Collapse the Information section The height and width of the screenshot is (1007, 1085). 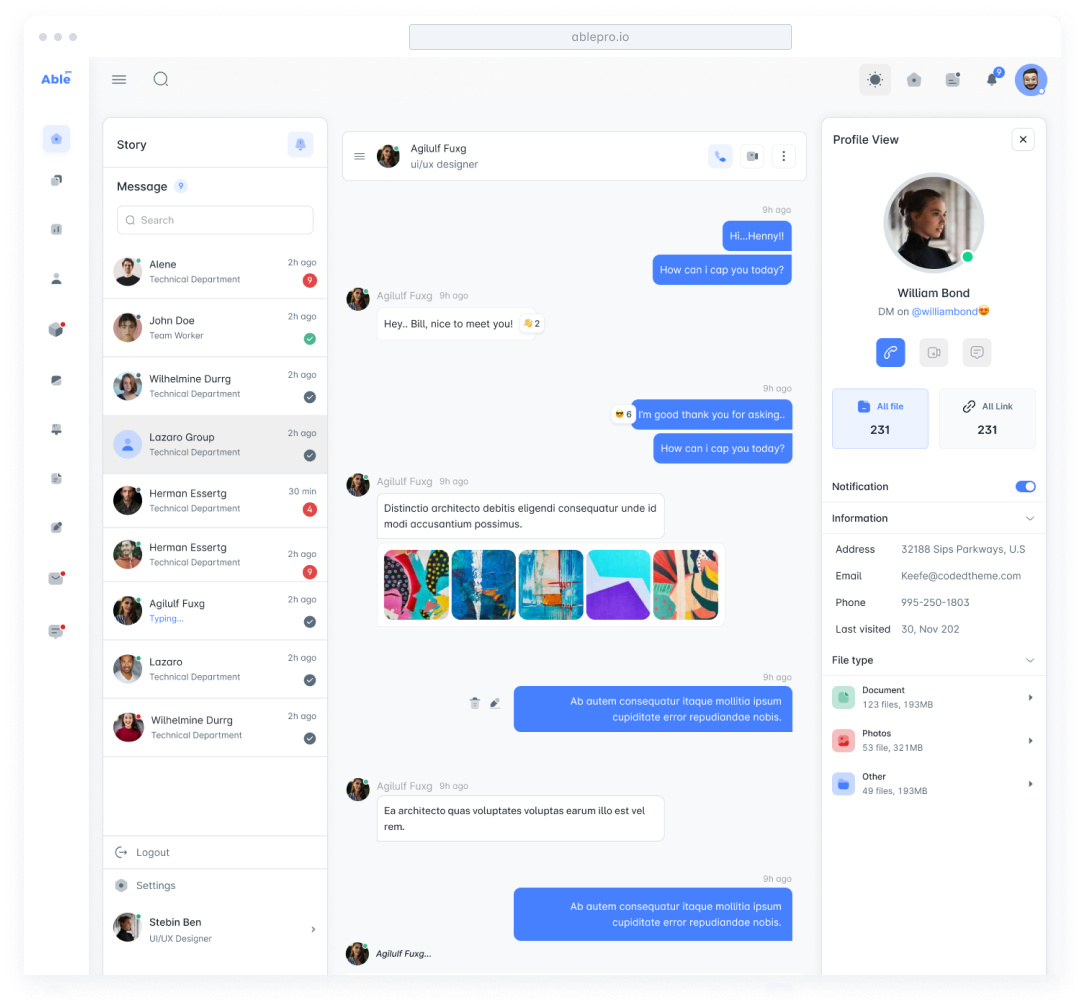[1028, 518]
